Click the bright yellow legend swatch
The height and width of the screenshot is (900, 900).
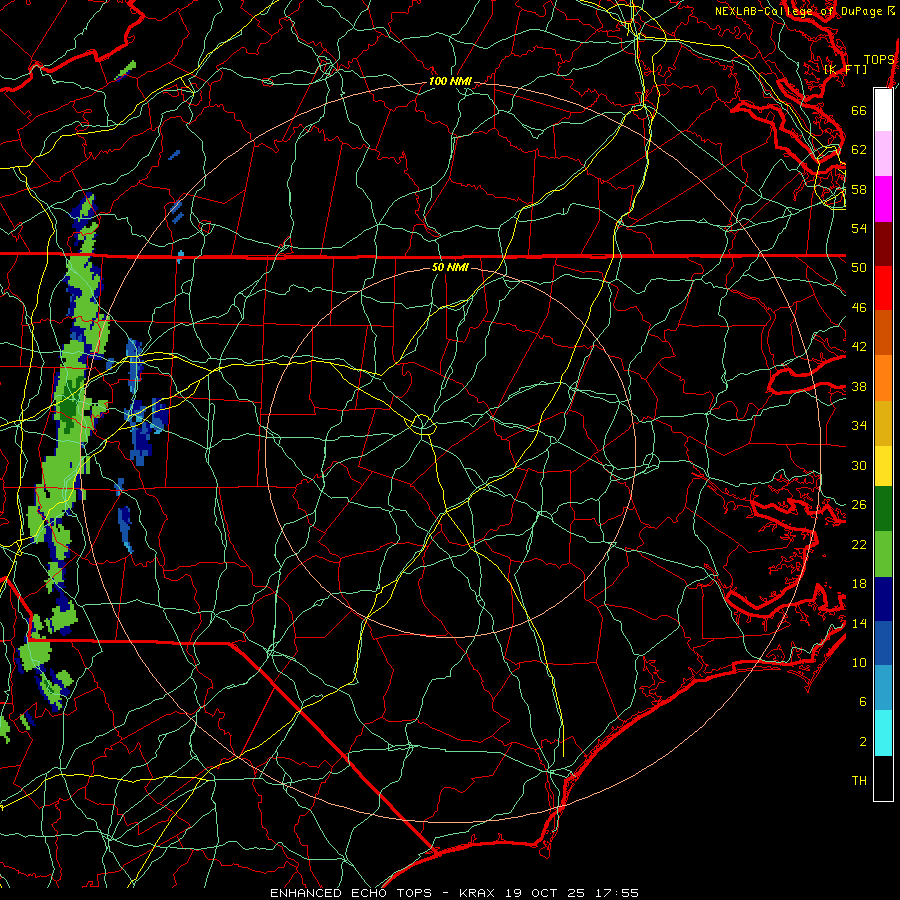883,465
